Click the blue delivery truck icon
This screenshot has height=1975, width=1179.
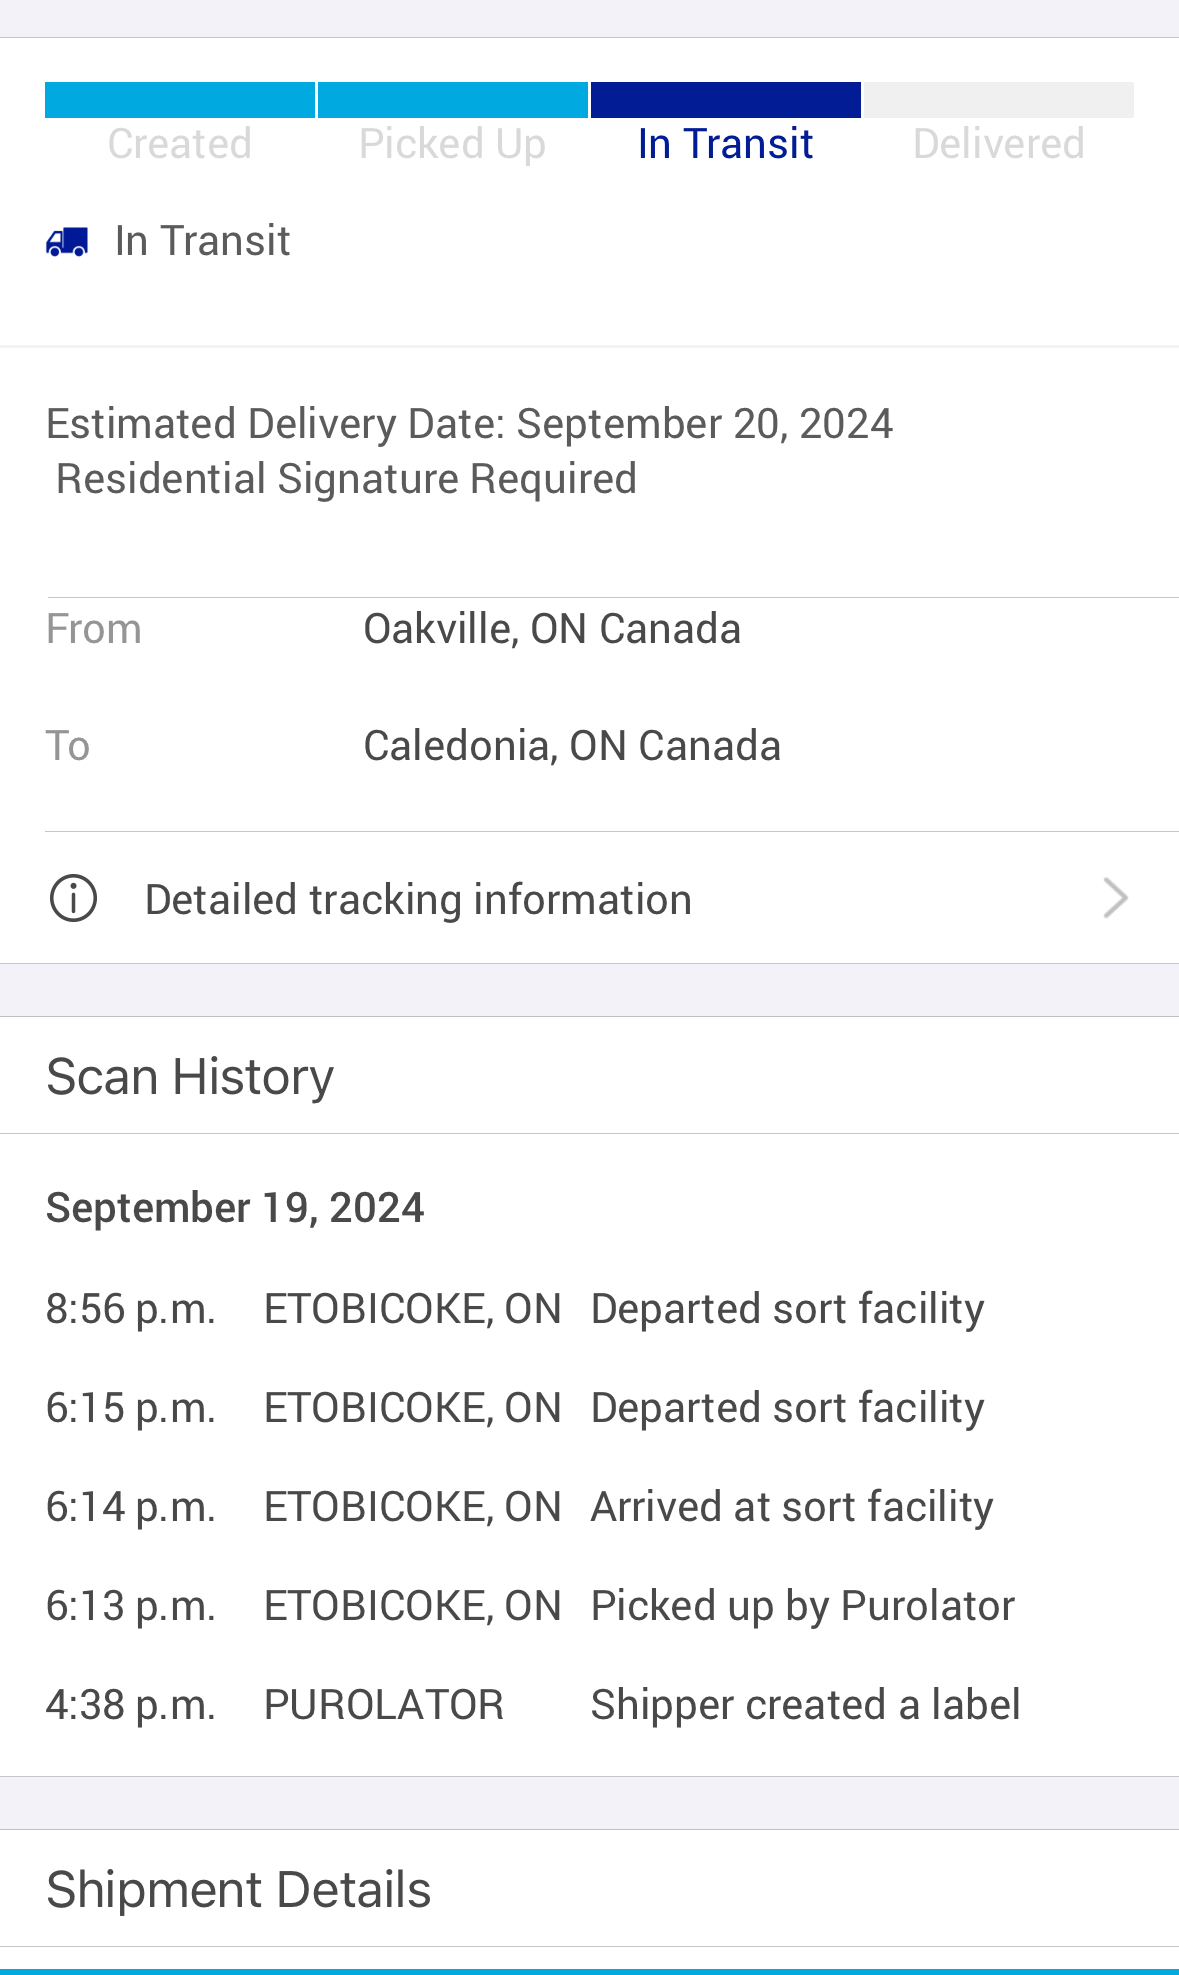tap(67, 241)
